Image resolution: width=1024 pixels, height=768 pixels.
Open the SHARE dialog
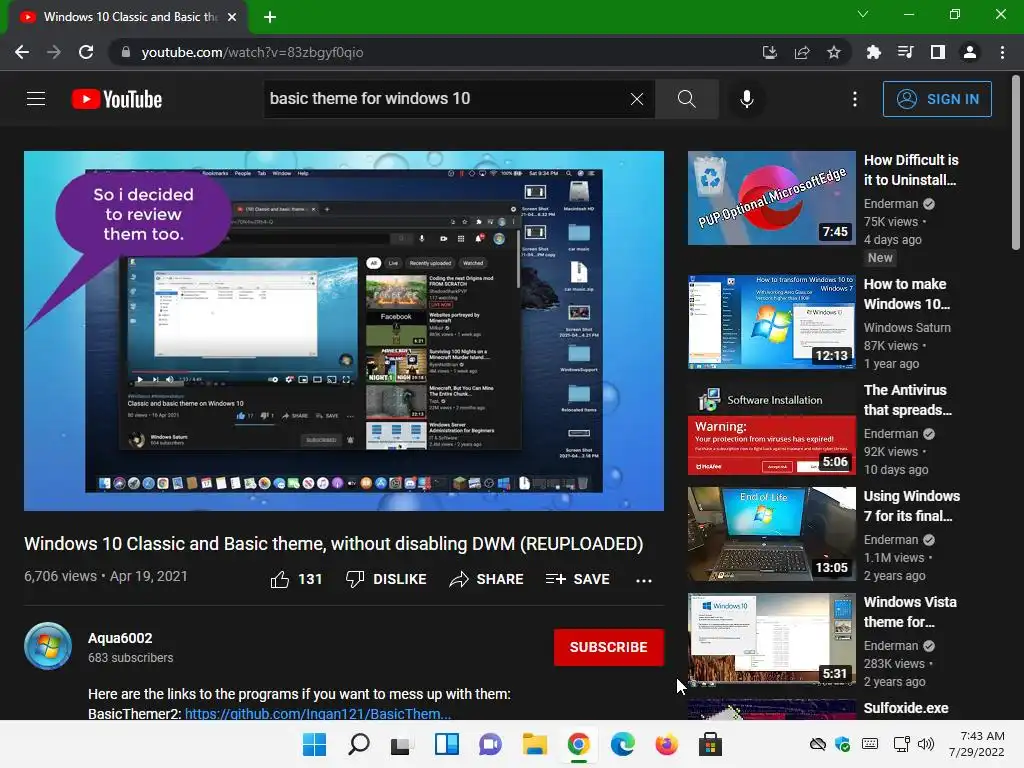487,579
